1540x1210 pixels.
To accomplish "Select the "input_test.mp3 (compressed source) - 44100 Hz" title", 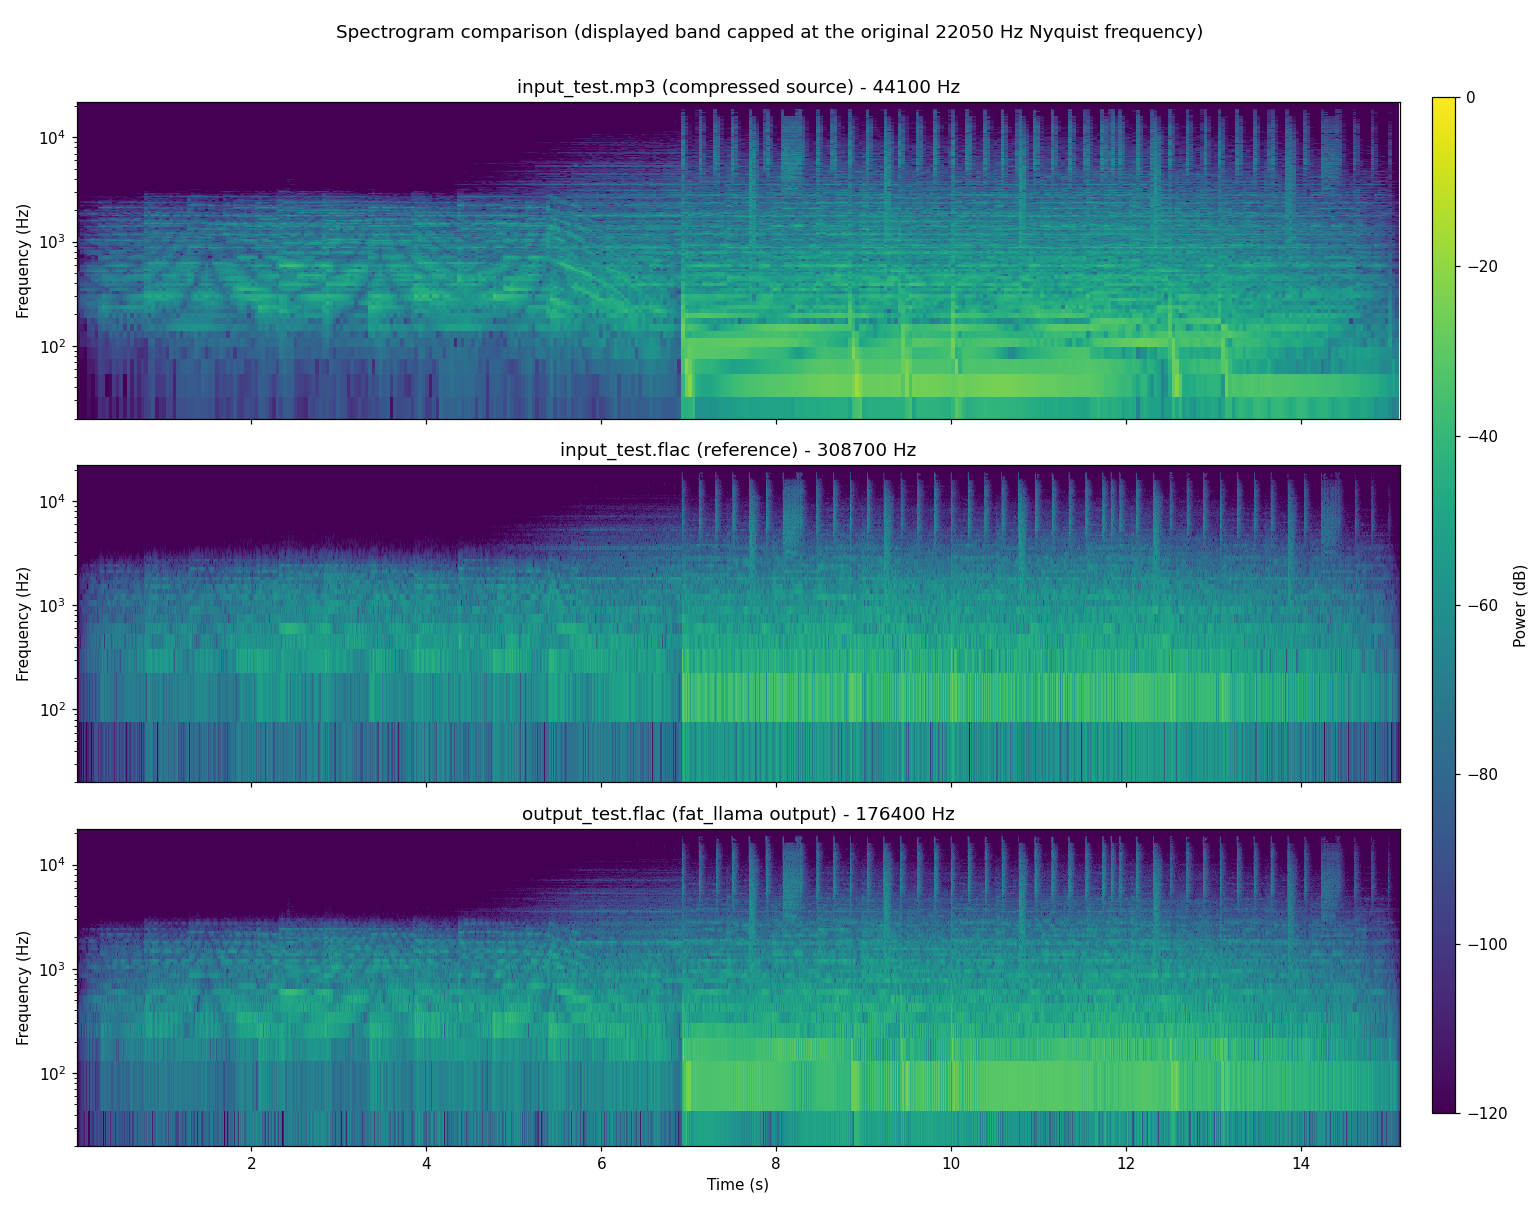I will [x=738, y=87].
